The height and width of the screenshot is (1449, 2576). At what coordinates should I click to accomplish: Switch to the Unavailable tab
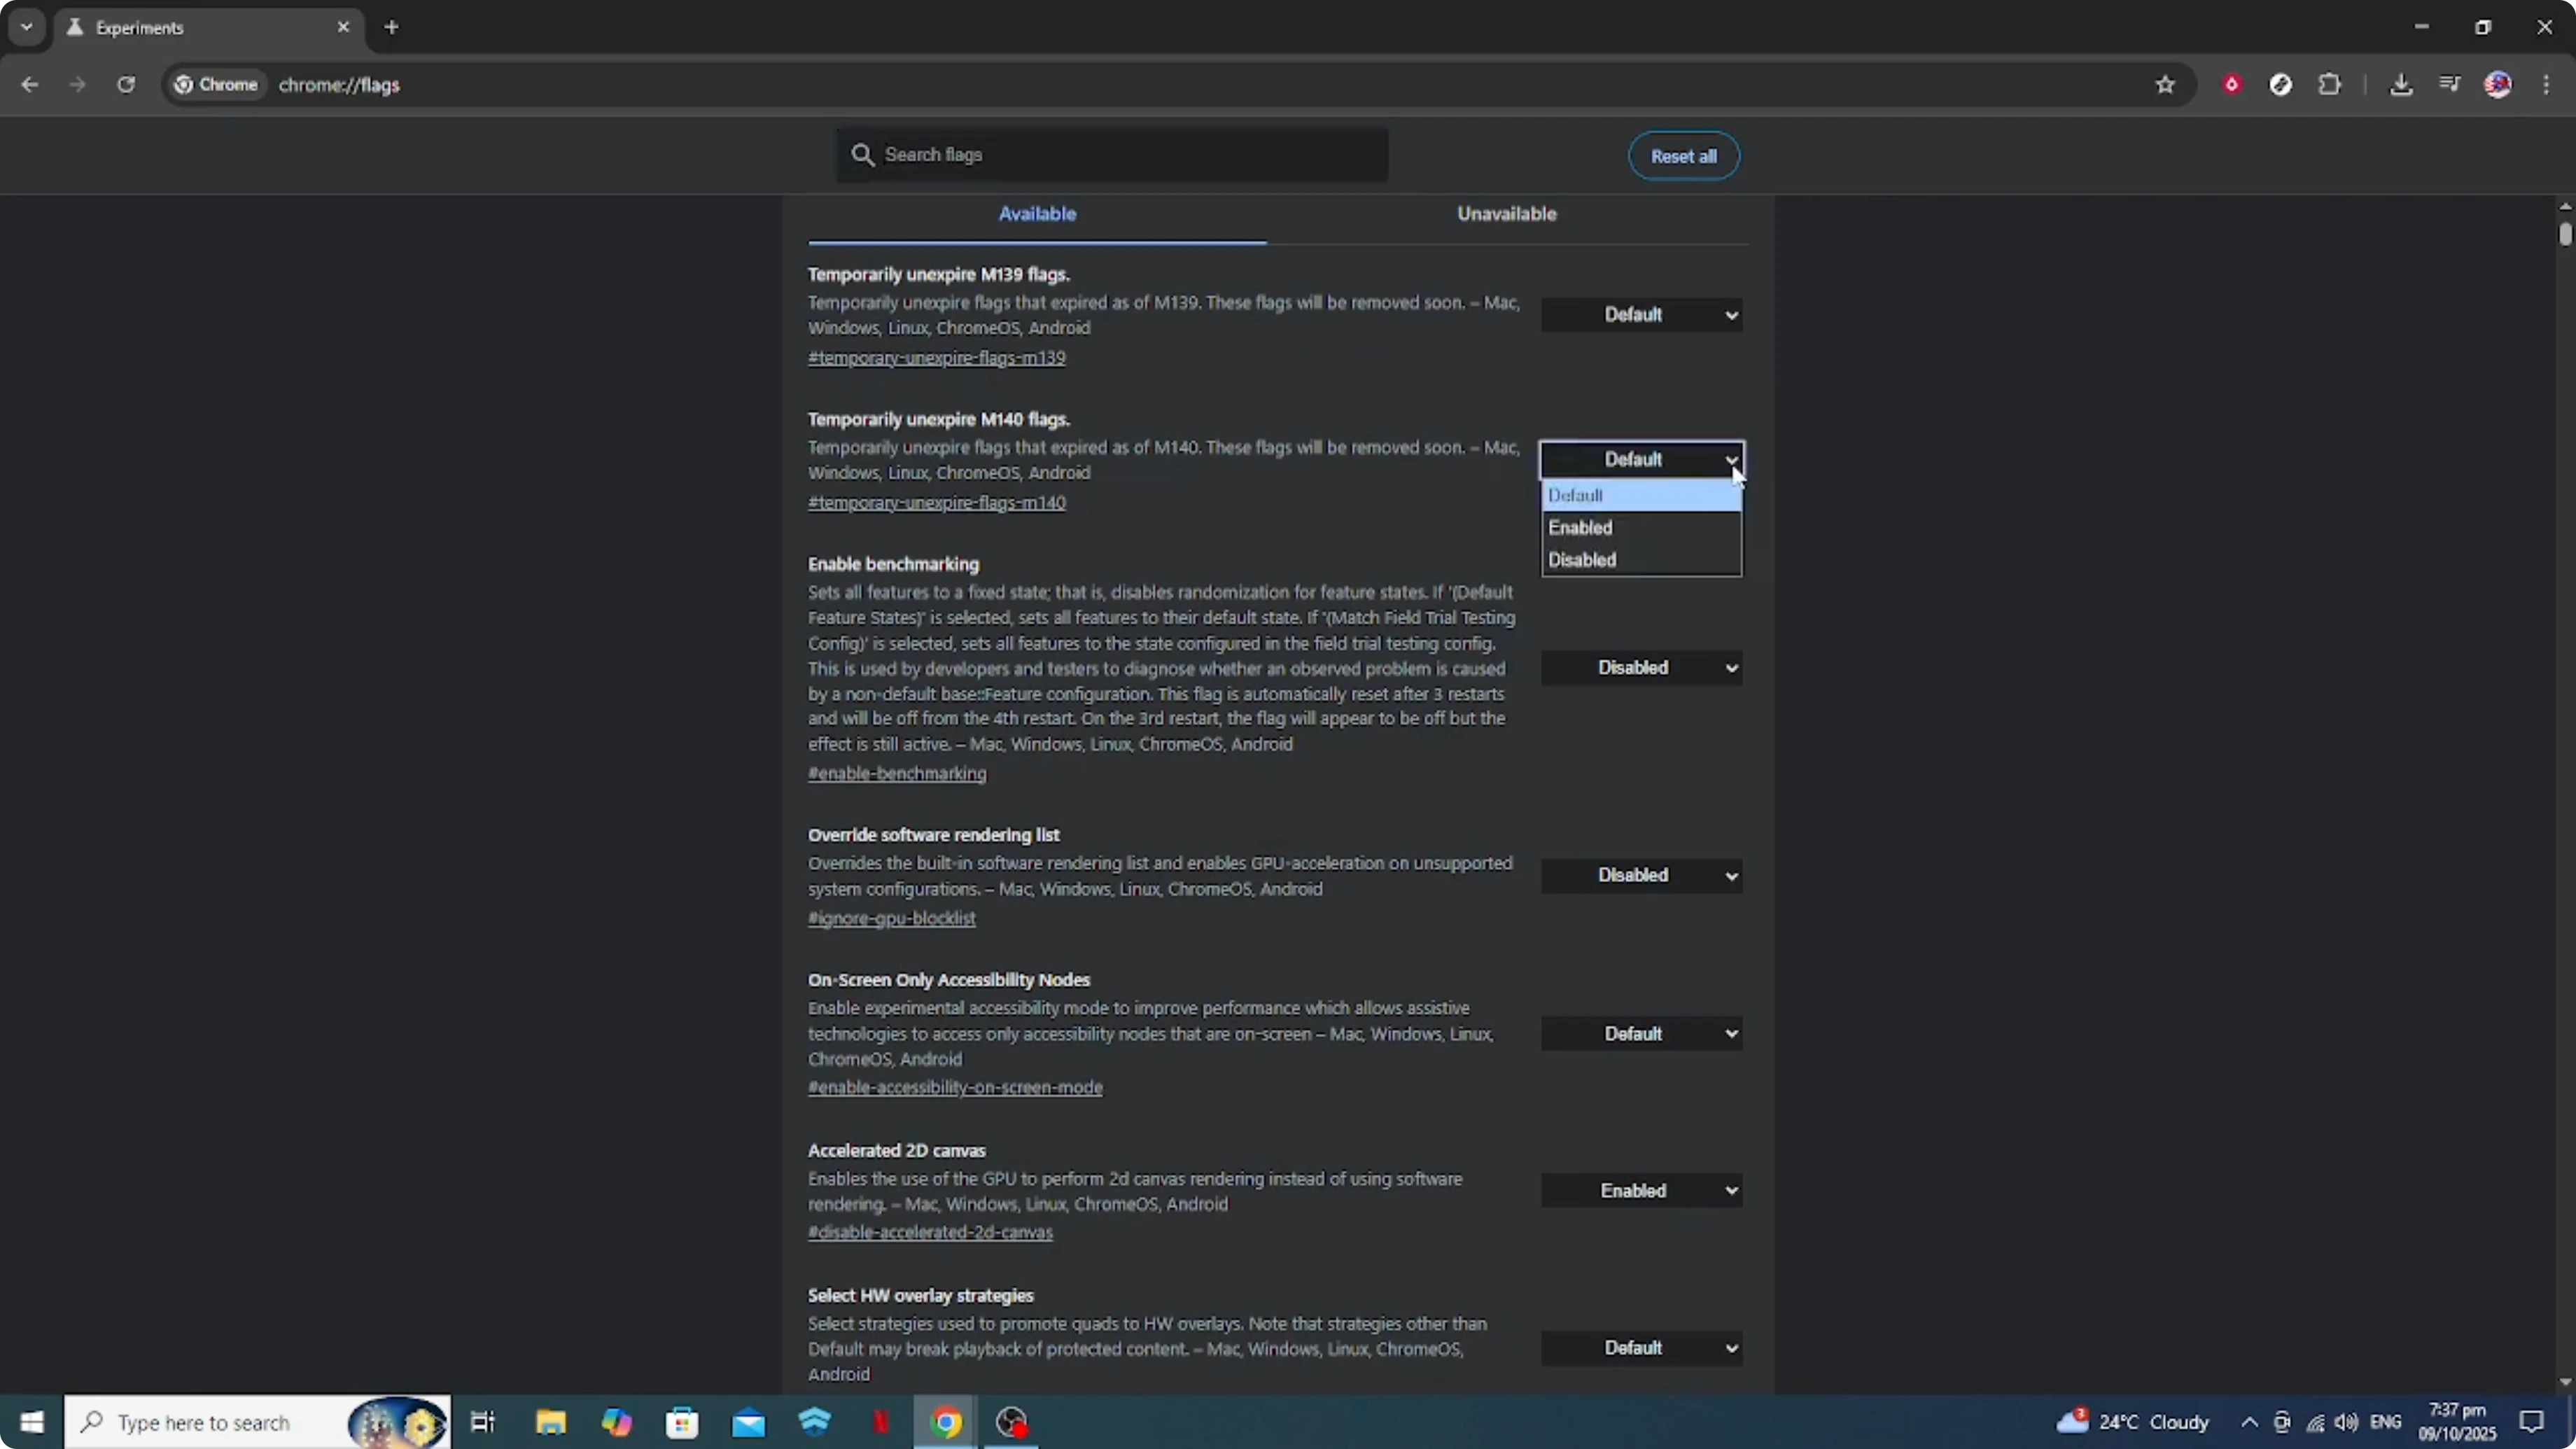[x=1506, y=213]
